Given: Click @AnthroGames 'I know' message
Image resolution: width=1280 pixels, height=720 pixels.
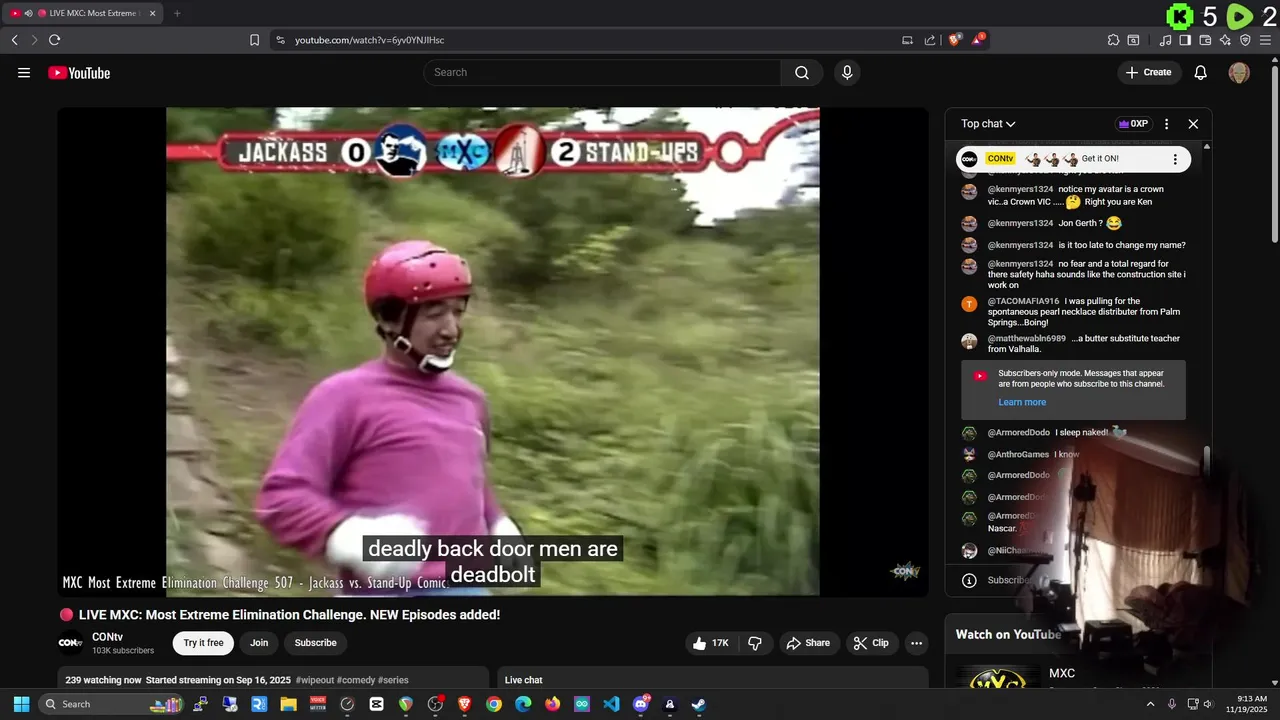Looking at the screenshot, I should point(1067,454).
